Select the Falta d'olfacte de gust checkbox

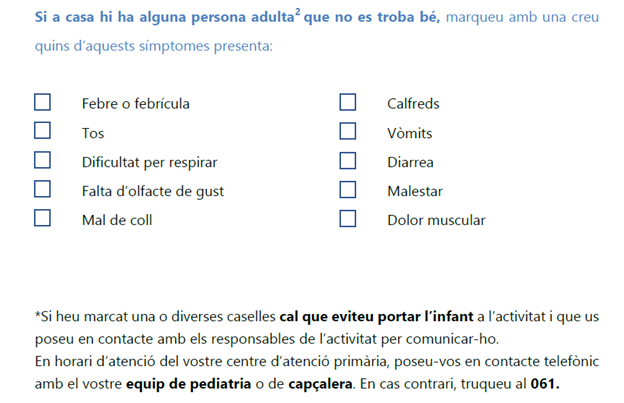pyautogui.click(x=42, y=189)
